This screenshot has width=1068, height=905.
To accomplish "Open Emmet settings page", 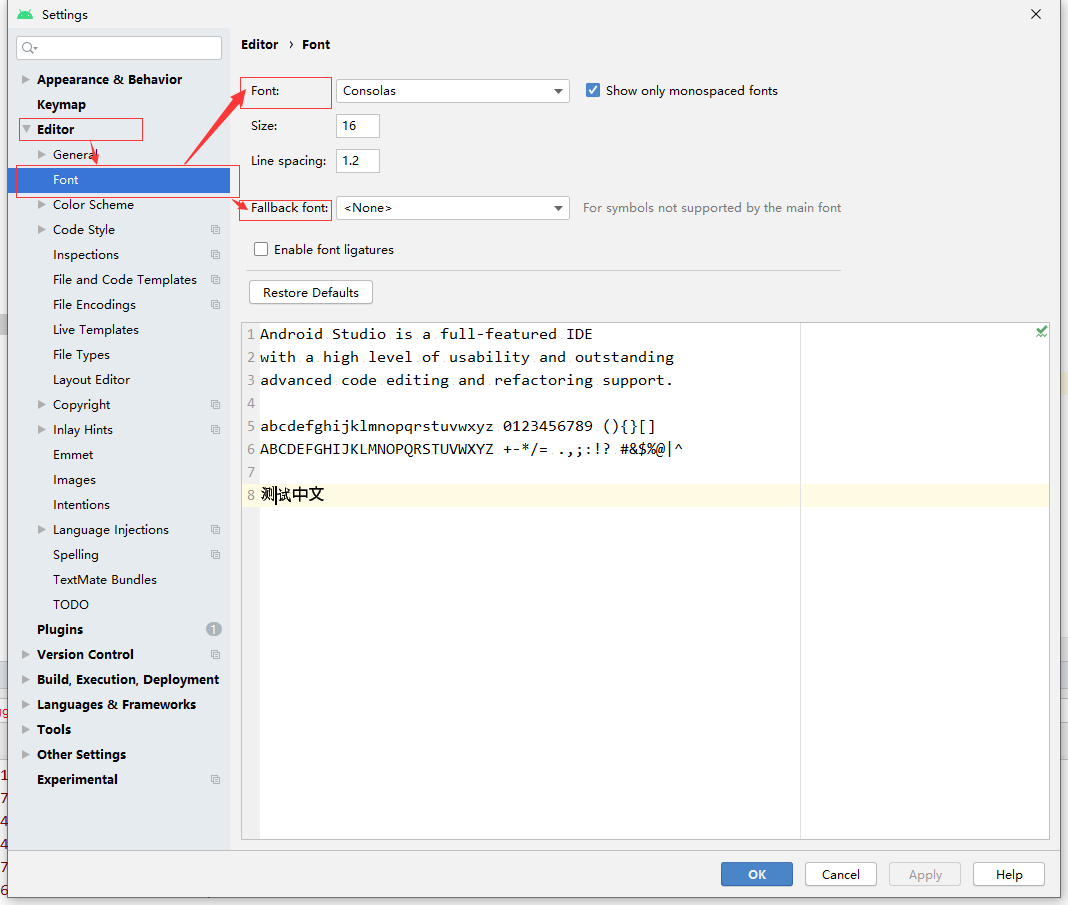I will click(x=73, y=455).
